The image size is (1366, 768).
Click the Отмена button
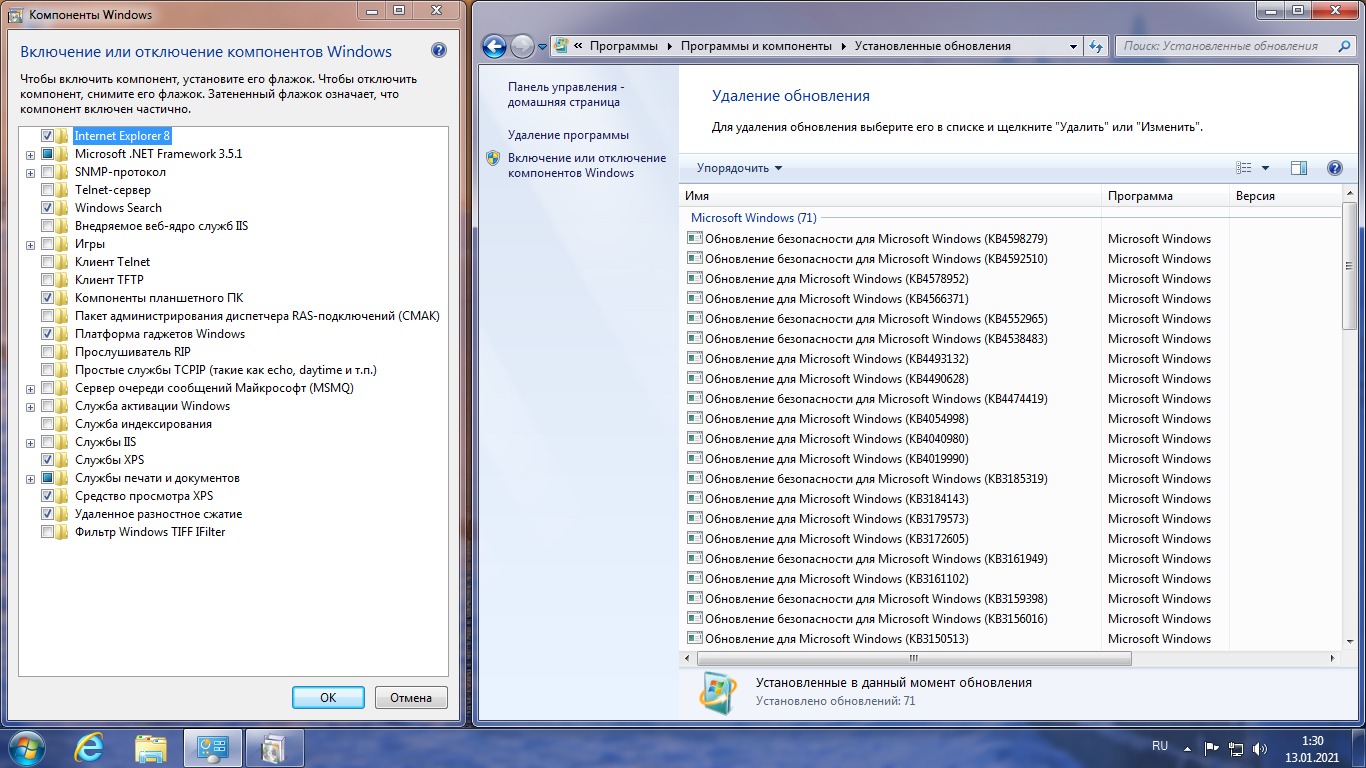pyautogui.click(x=411, y=698)
